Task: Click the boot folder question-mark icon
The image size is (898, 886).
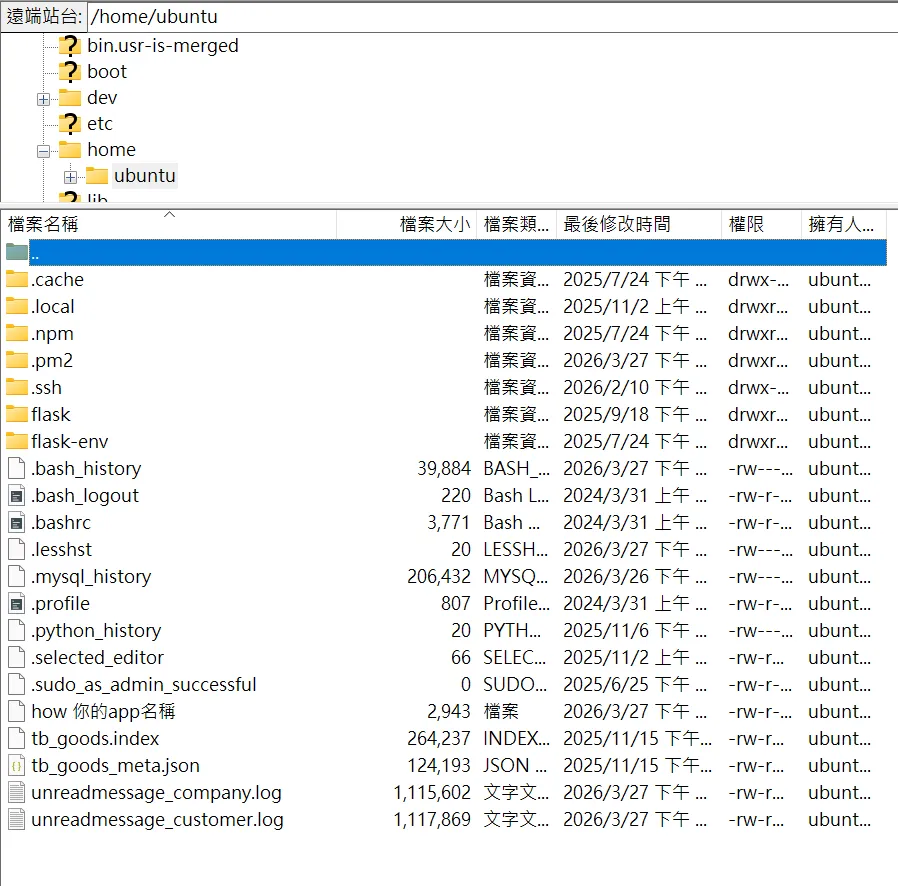Action: 69,72
